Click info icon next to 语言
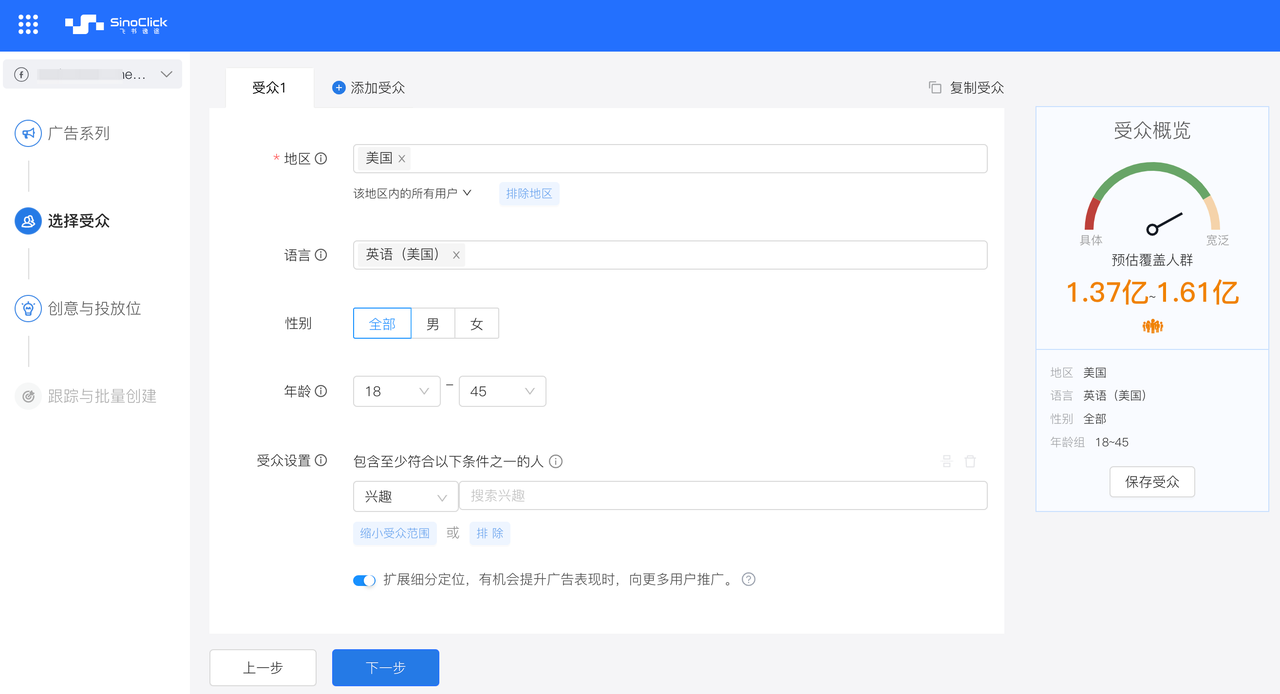 pyautogui.click(x=321, y=255)
